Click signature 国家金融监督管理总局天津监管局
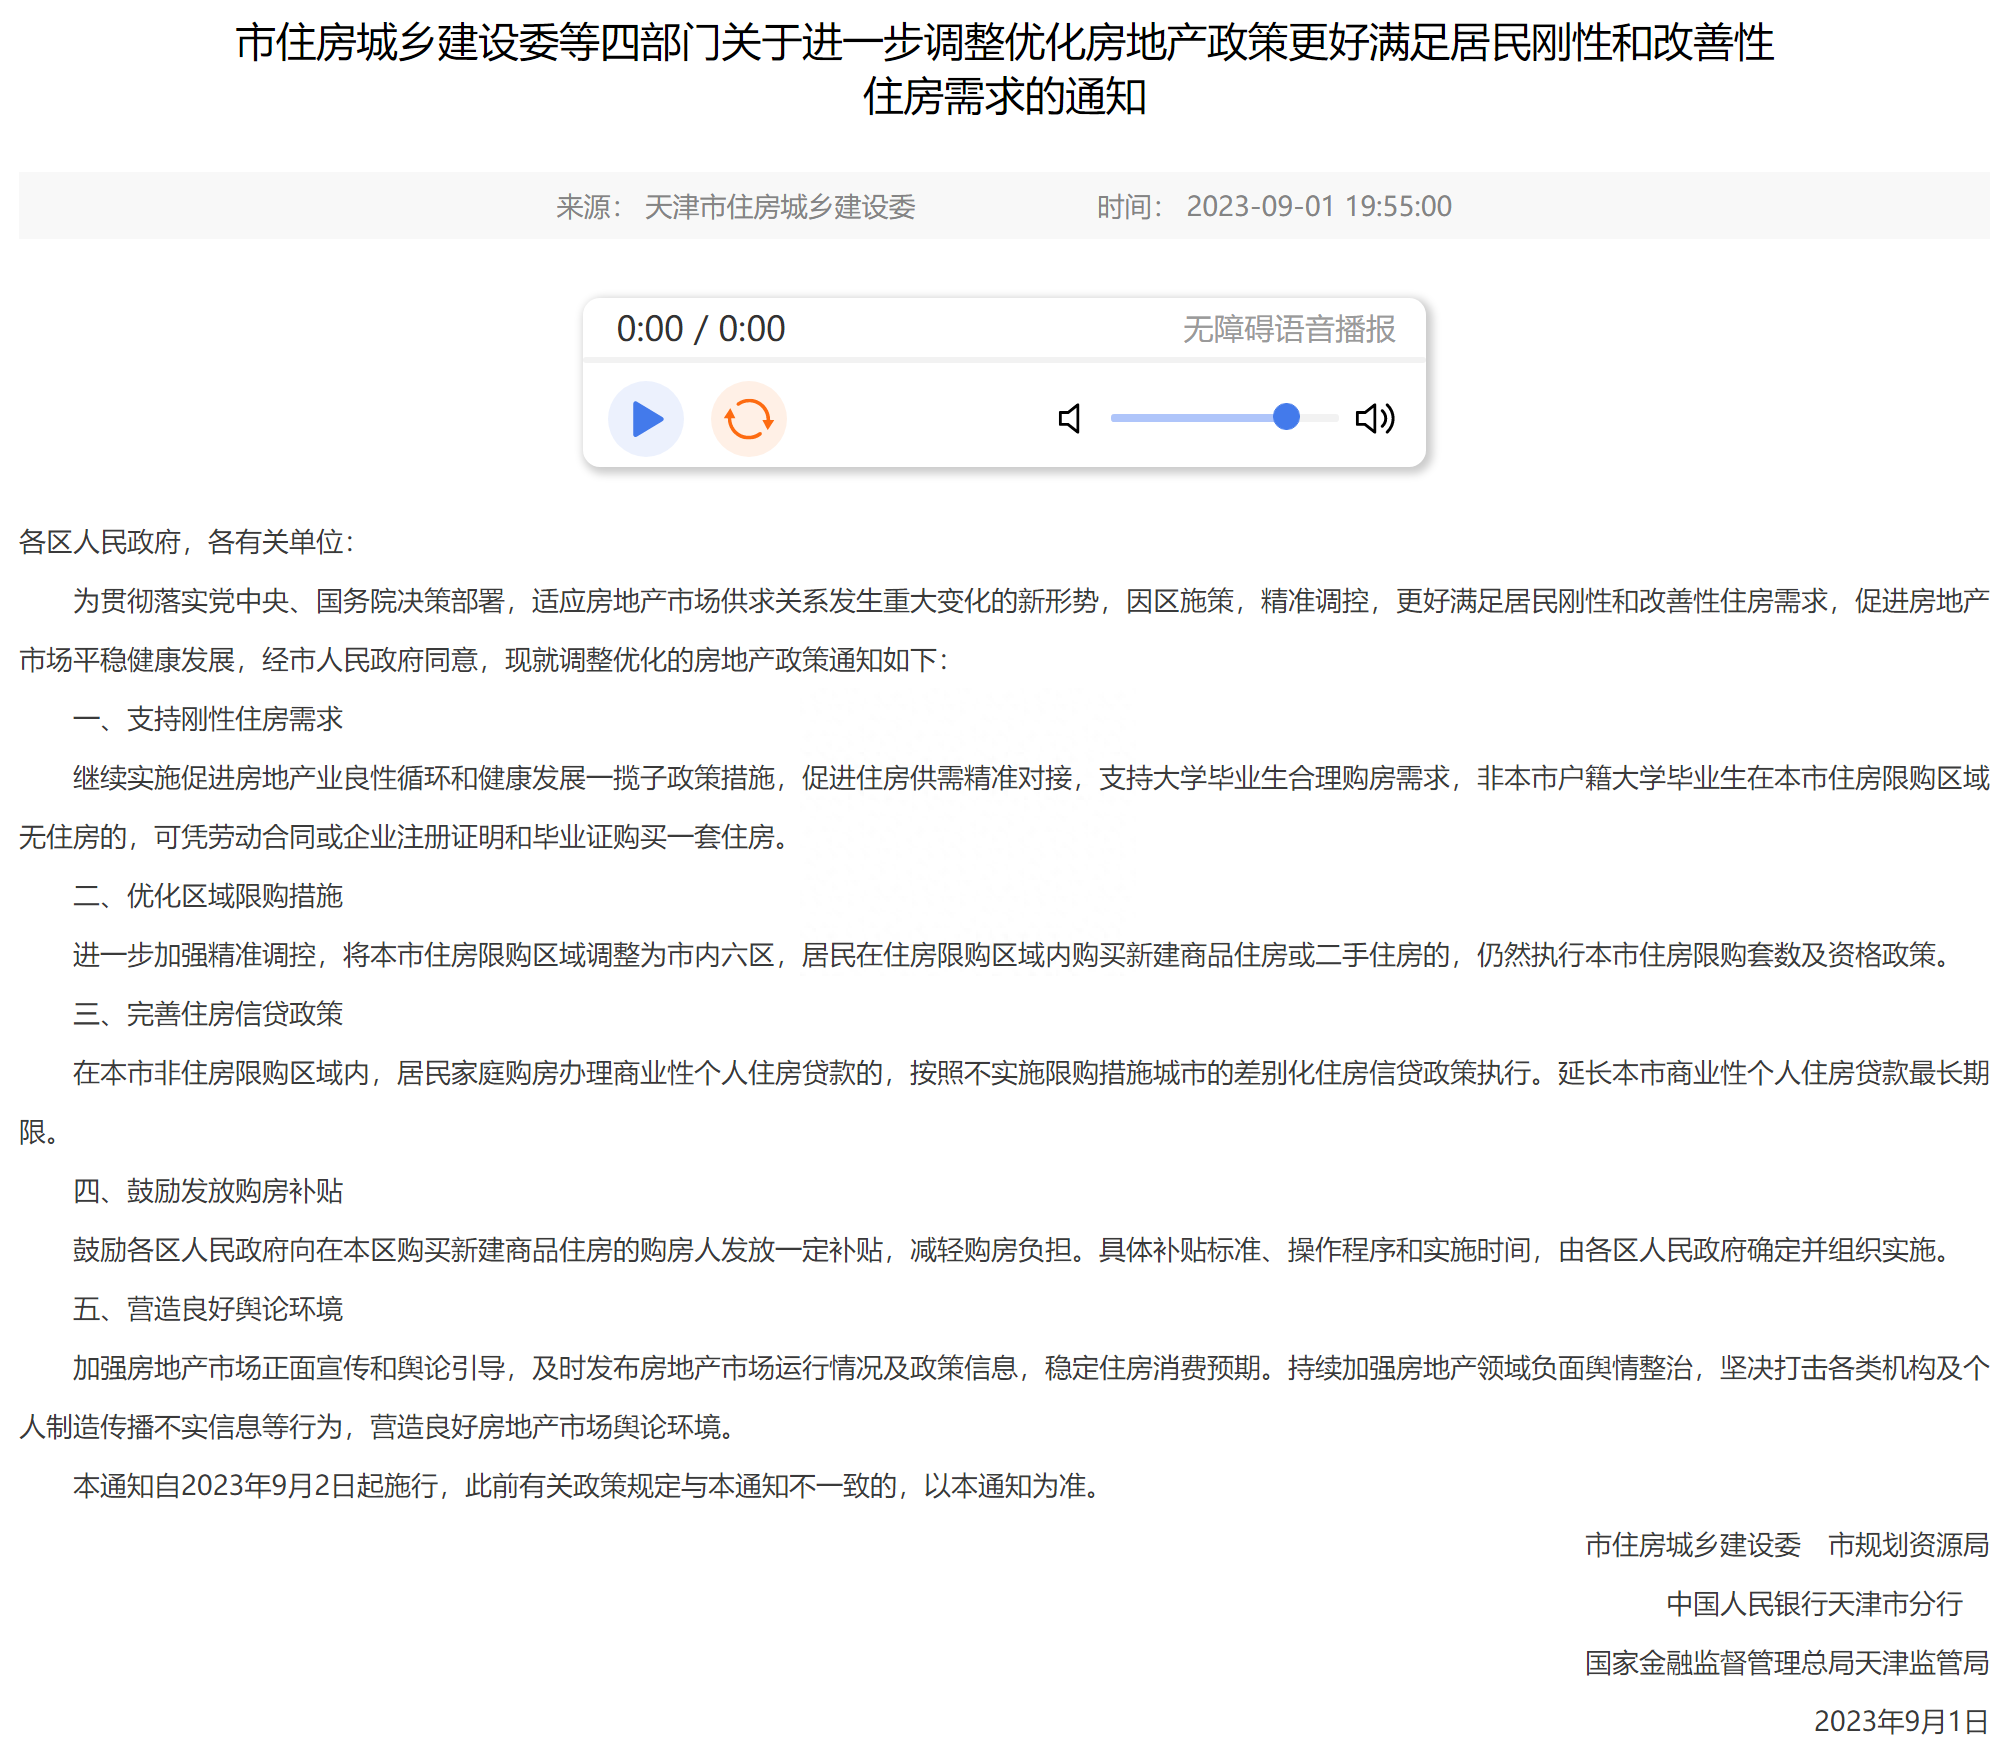The width and height of the screenshot is (2016, 1757). click(1786, 1663)
